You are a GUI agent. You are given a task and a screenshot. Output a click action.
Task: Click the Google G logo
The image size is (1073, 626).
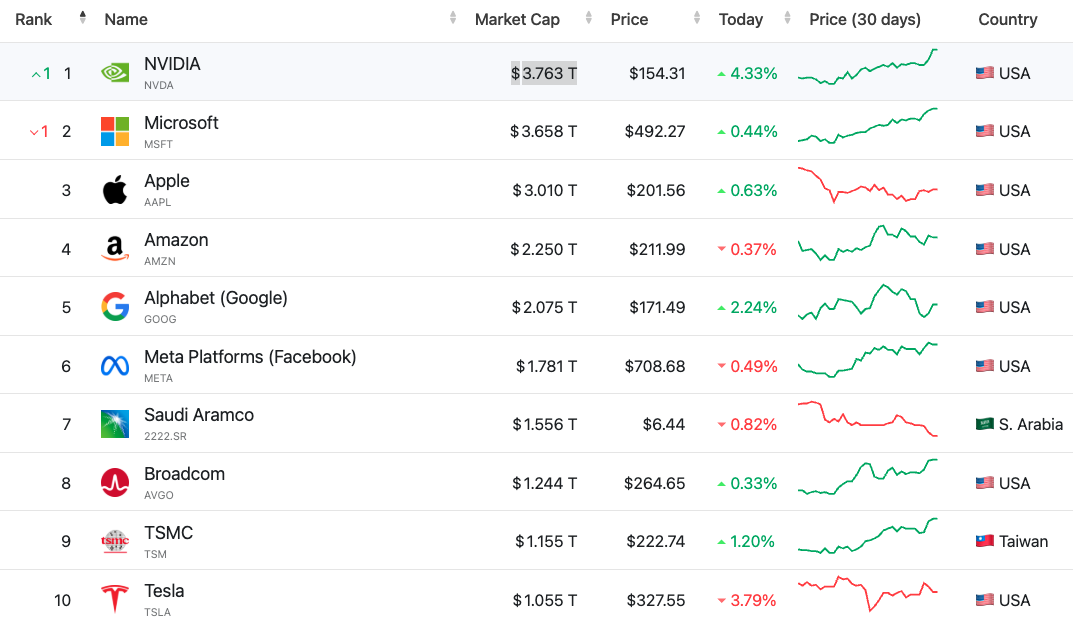tap(115, 307)
